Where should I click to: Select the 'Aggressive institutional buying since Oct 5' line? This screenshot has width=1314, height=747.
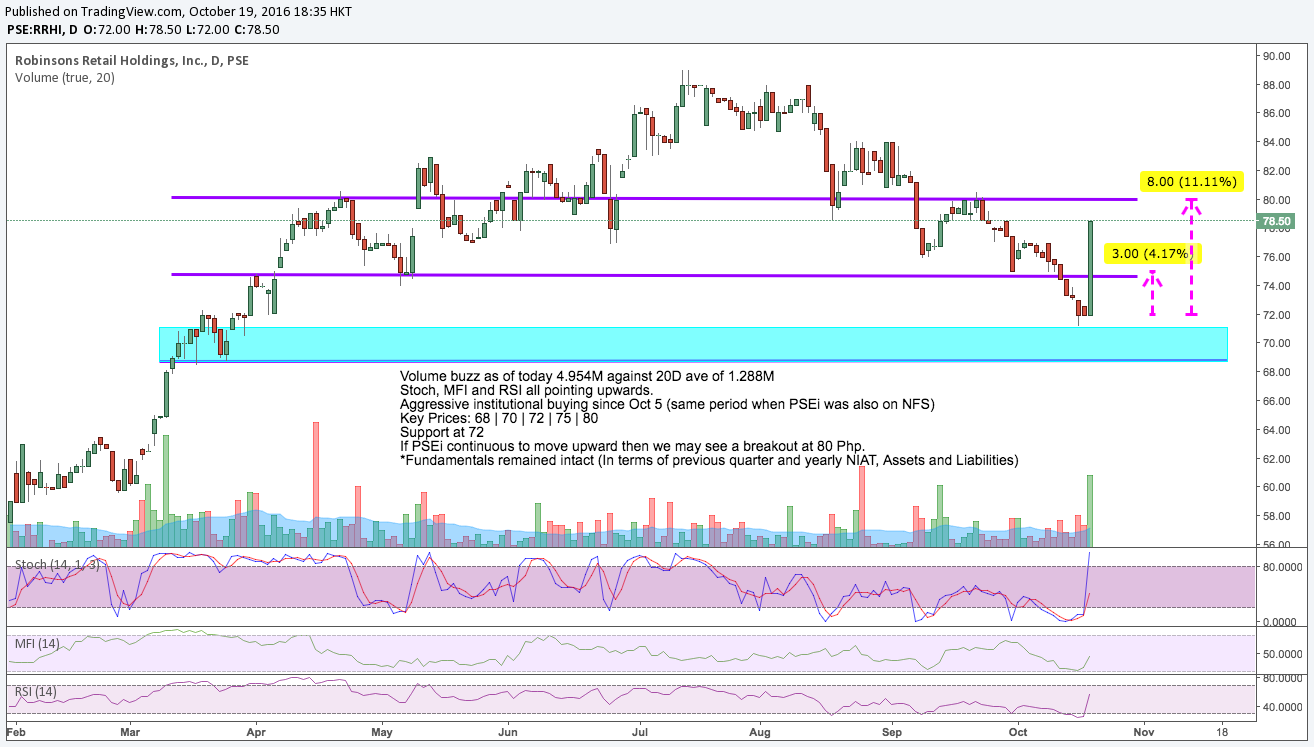[x=666, y=404]
